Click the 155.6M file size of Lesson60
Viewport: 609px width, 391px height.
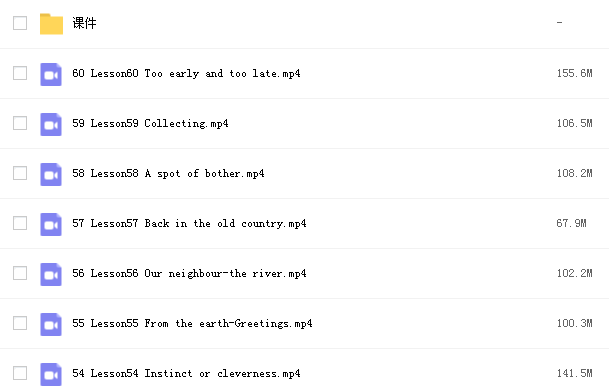[574, 73]
